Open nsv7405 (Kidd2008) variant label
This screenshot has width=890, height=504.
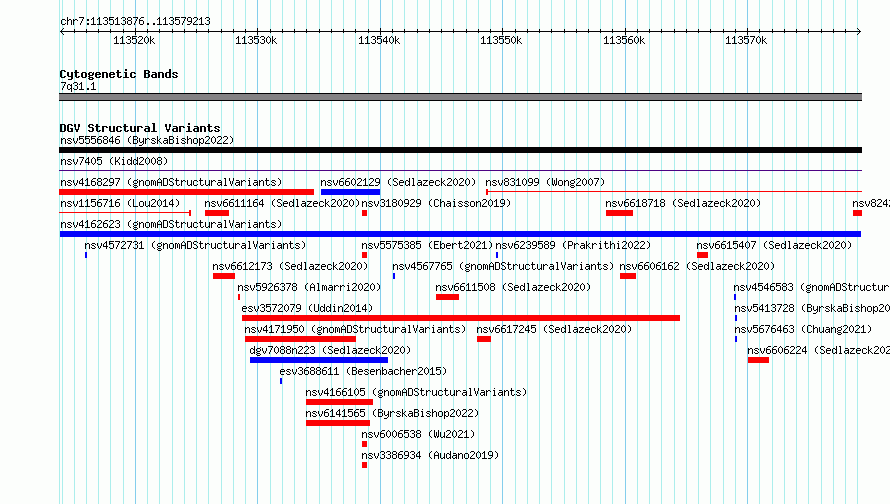114,161
